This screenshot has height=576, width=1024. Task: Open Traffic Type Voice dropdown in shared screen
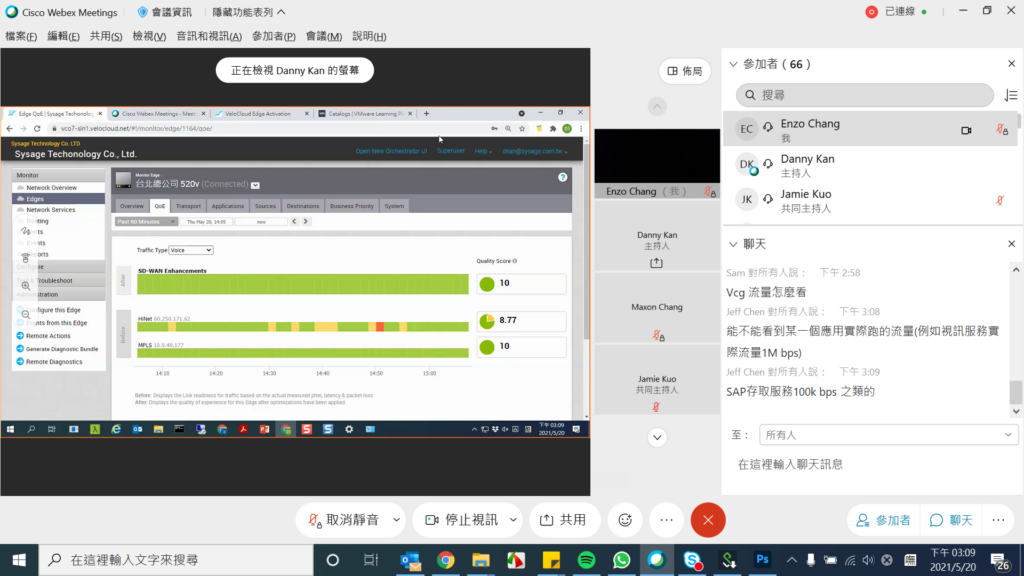[x=191, y=250]
